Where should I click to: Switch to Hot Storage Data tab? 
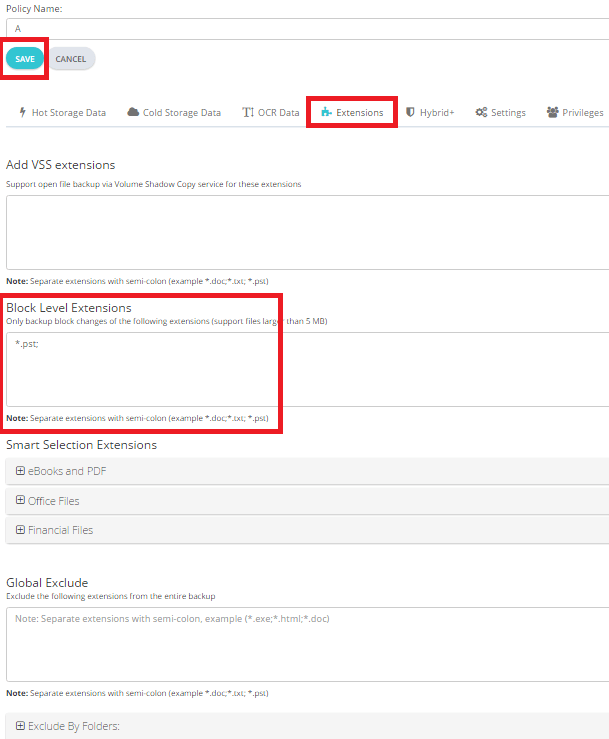tap(62, 113)
